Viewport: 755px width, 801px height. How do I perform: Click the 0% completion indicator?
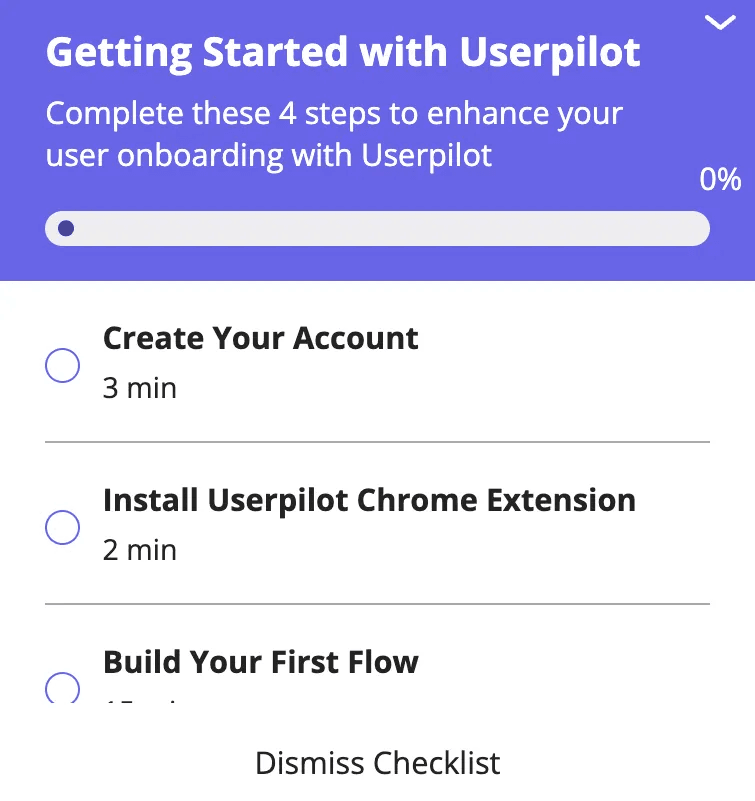[x=722, y=180]
